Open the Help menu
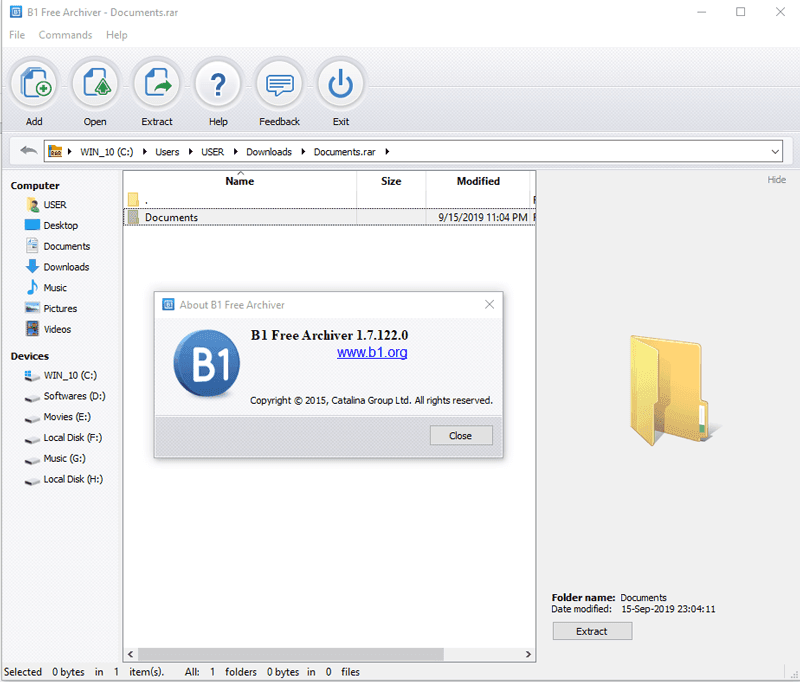Image resolution: width=800 pixels, height=682 pixels. [117, 35]
